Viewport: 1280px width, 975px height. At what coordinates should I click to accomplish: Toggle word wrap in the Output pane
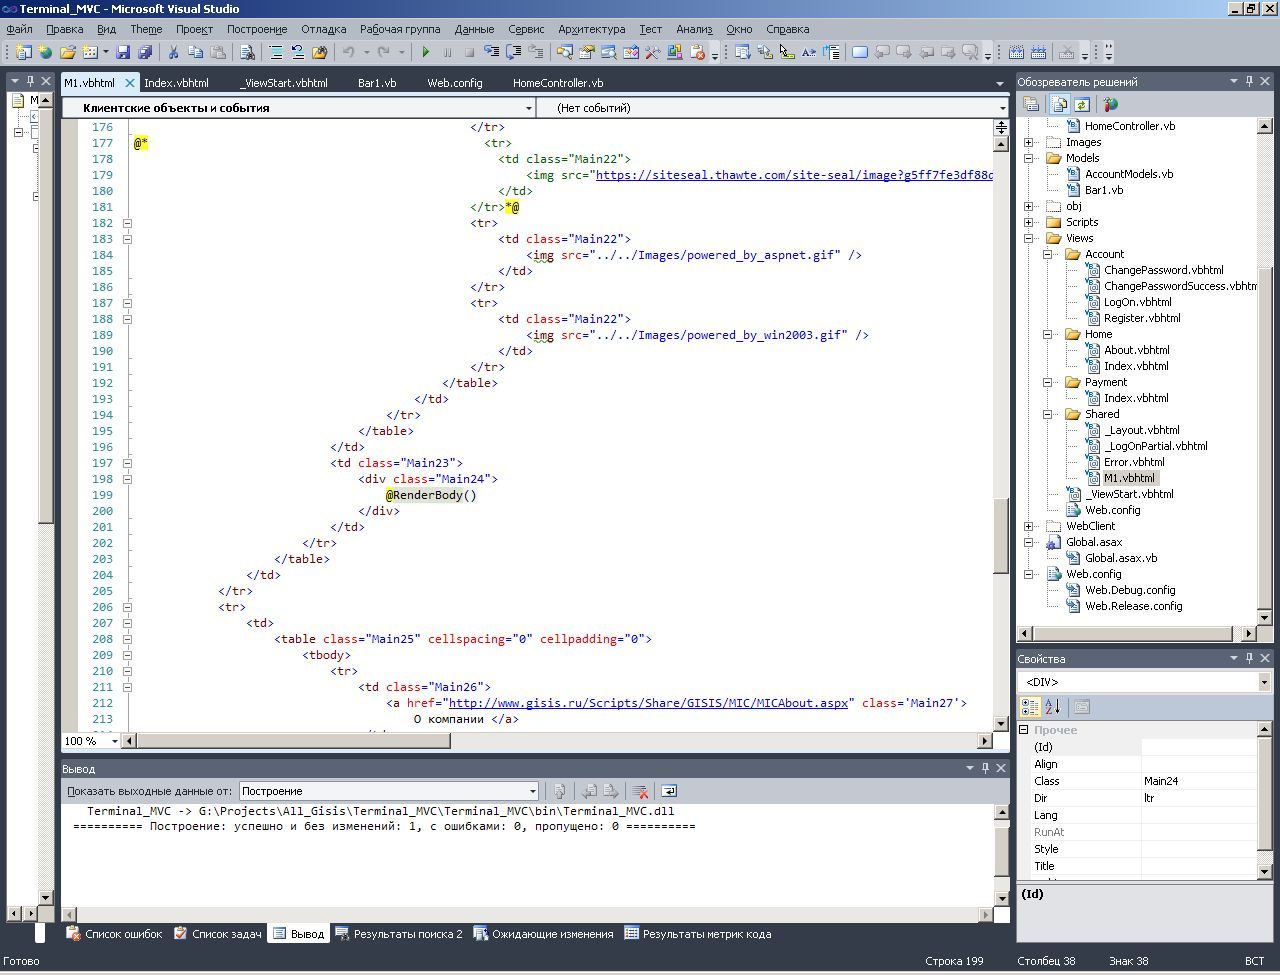[x=669, y=791]
